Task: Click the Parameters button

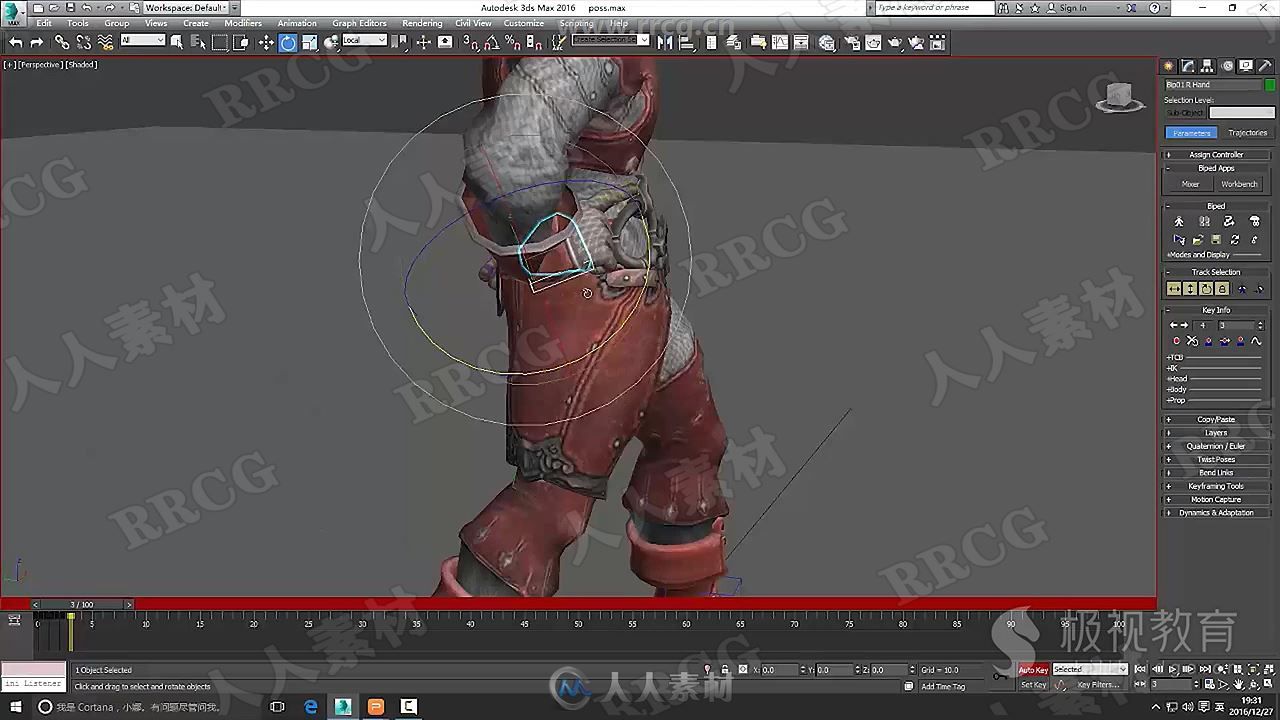Action: click(x=1191, y=133)
